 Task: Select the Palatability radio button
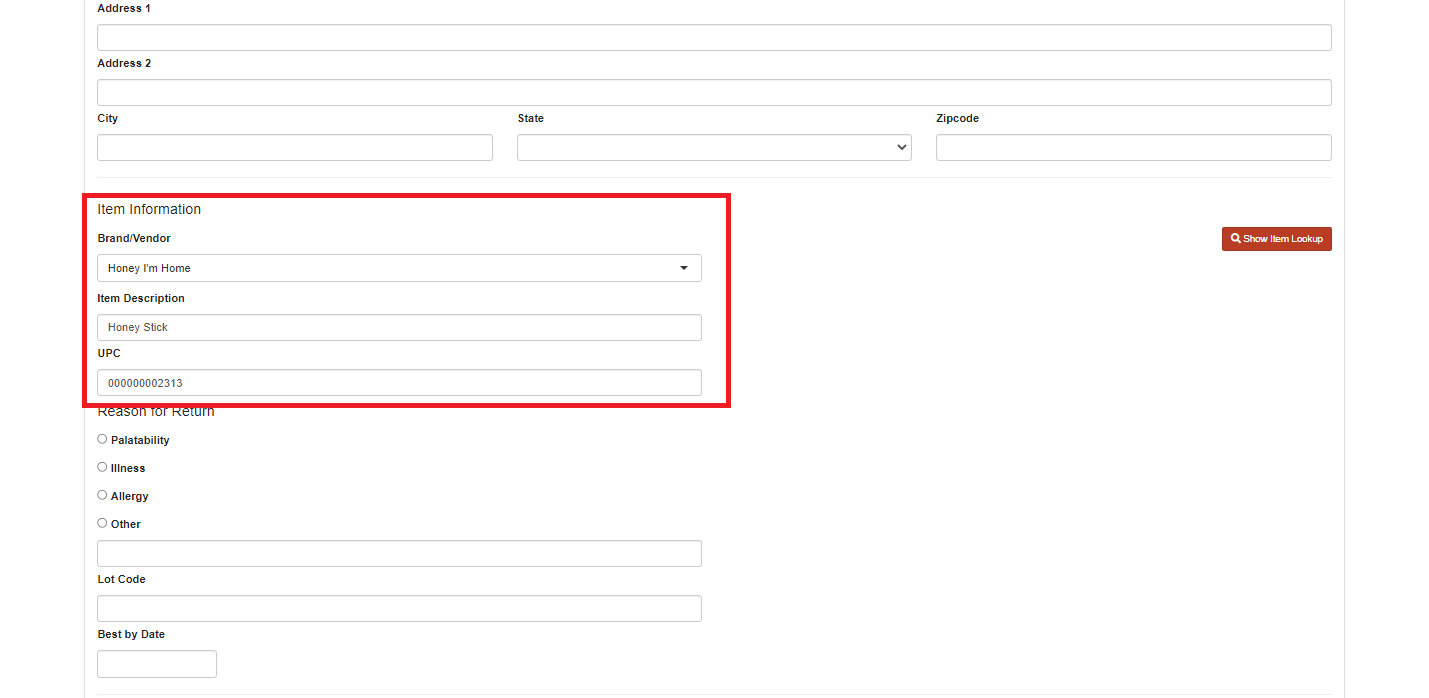(x=102, y=439)
